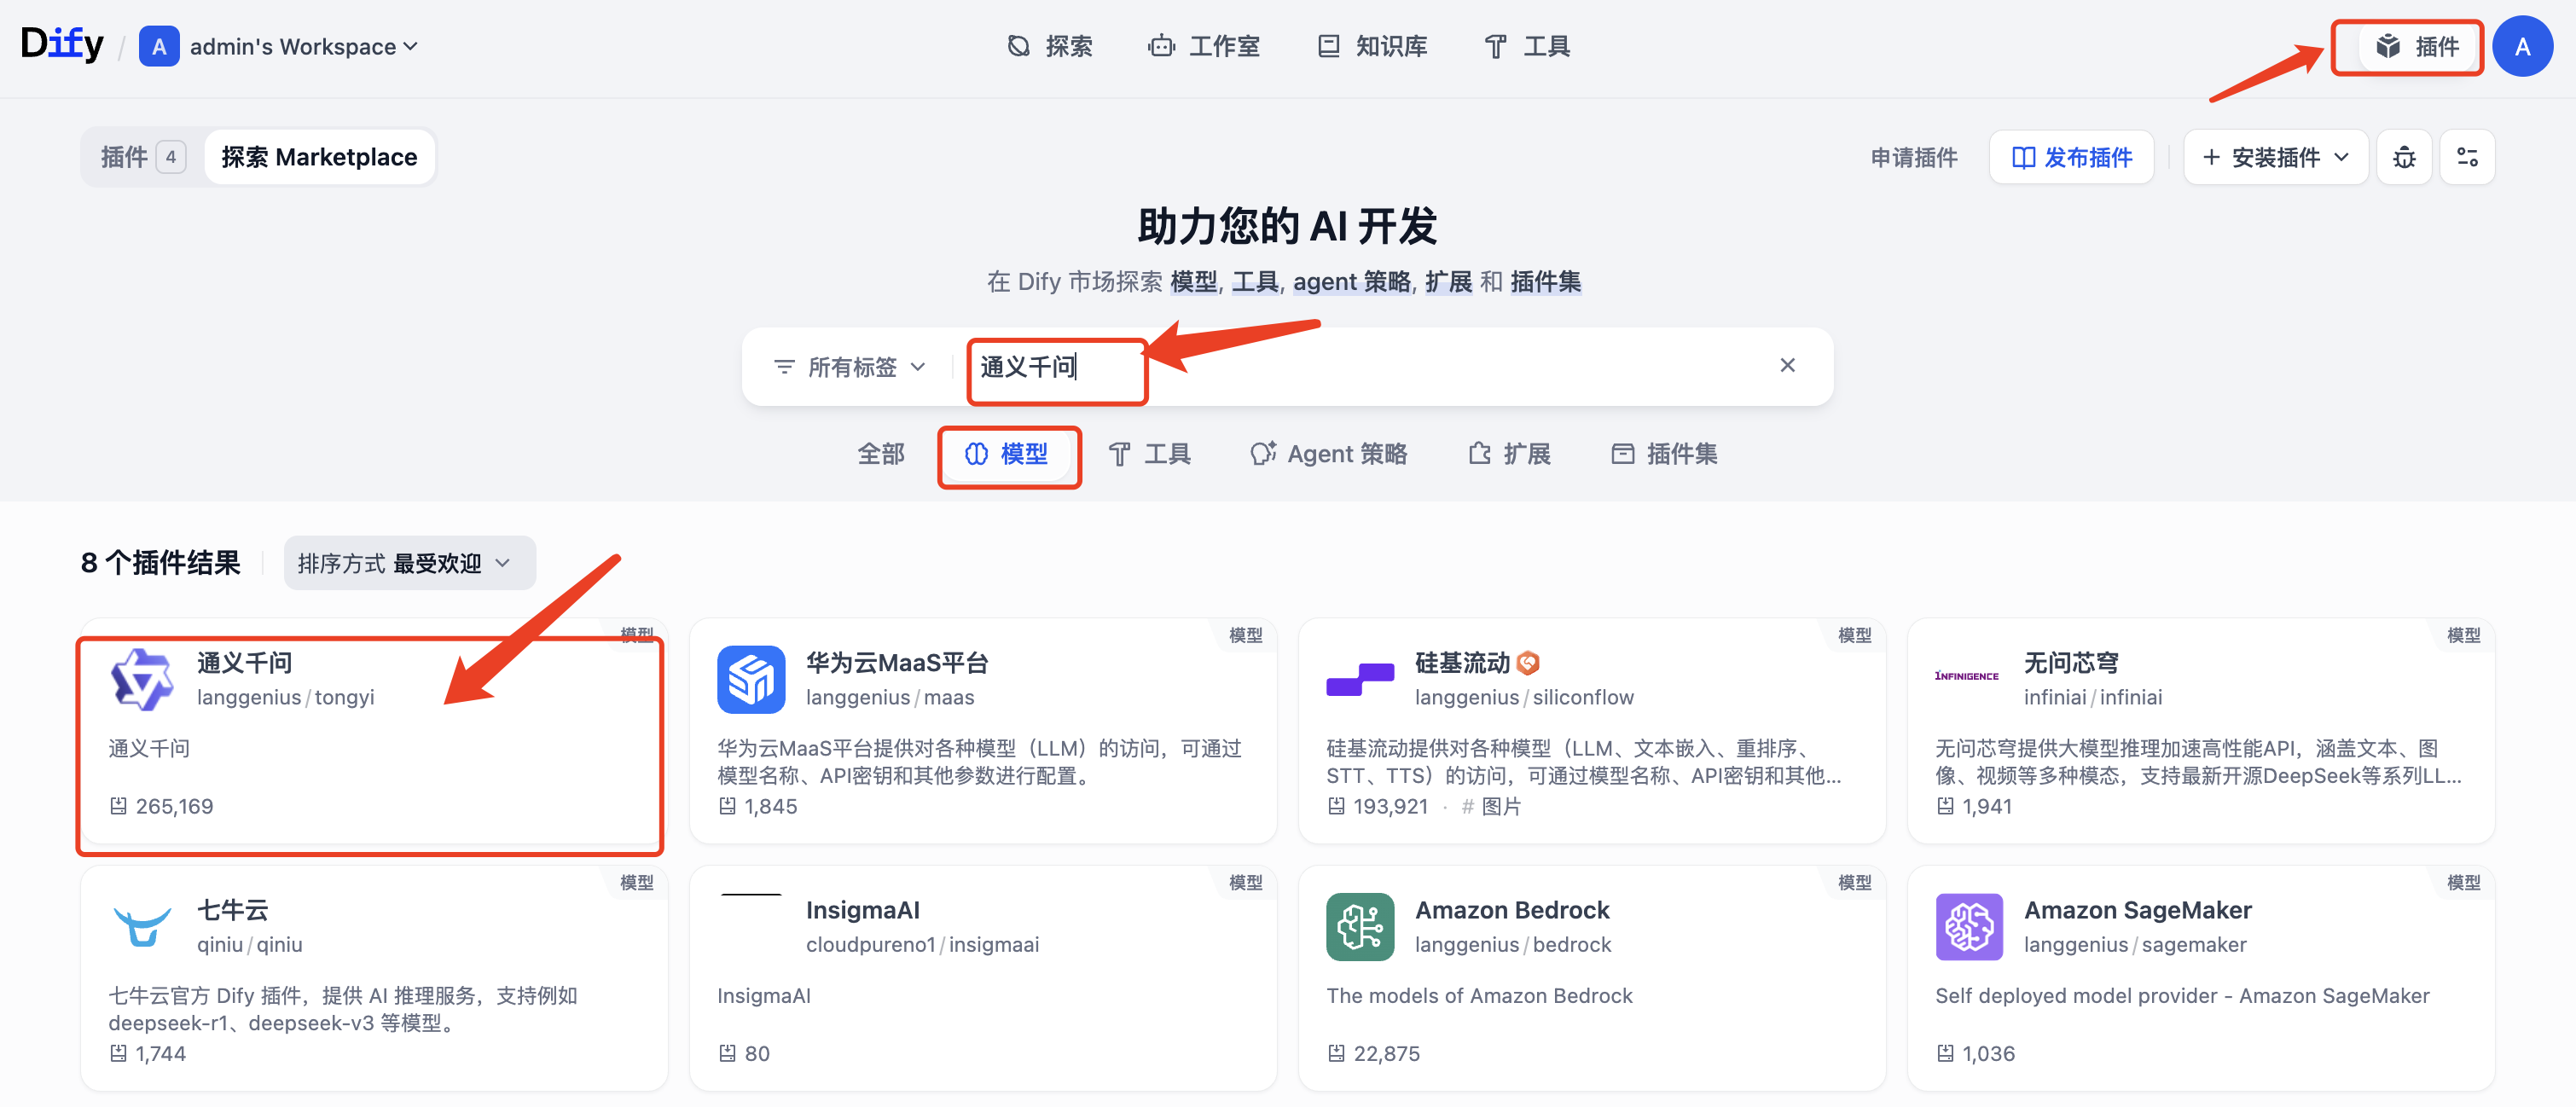2576x1107 pixels.
Task: Click langgenius / siliconflow author text
Action: (1524, 697)
